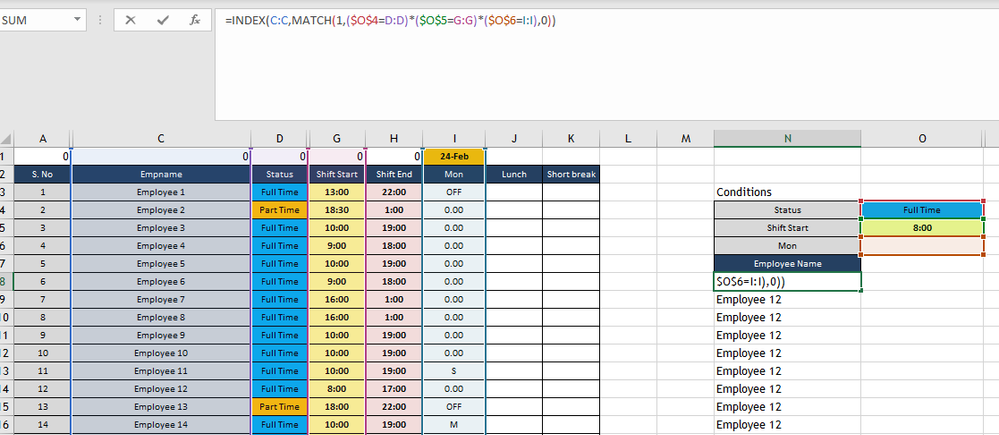999x435 pixels.
Task: Select the Employee 10 name cell
Action: coord(161,353)
